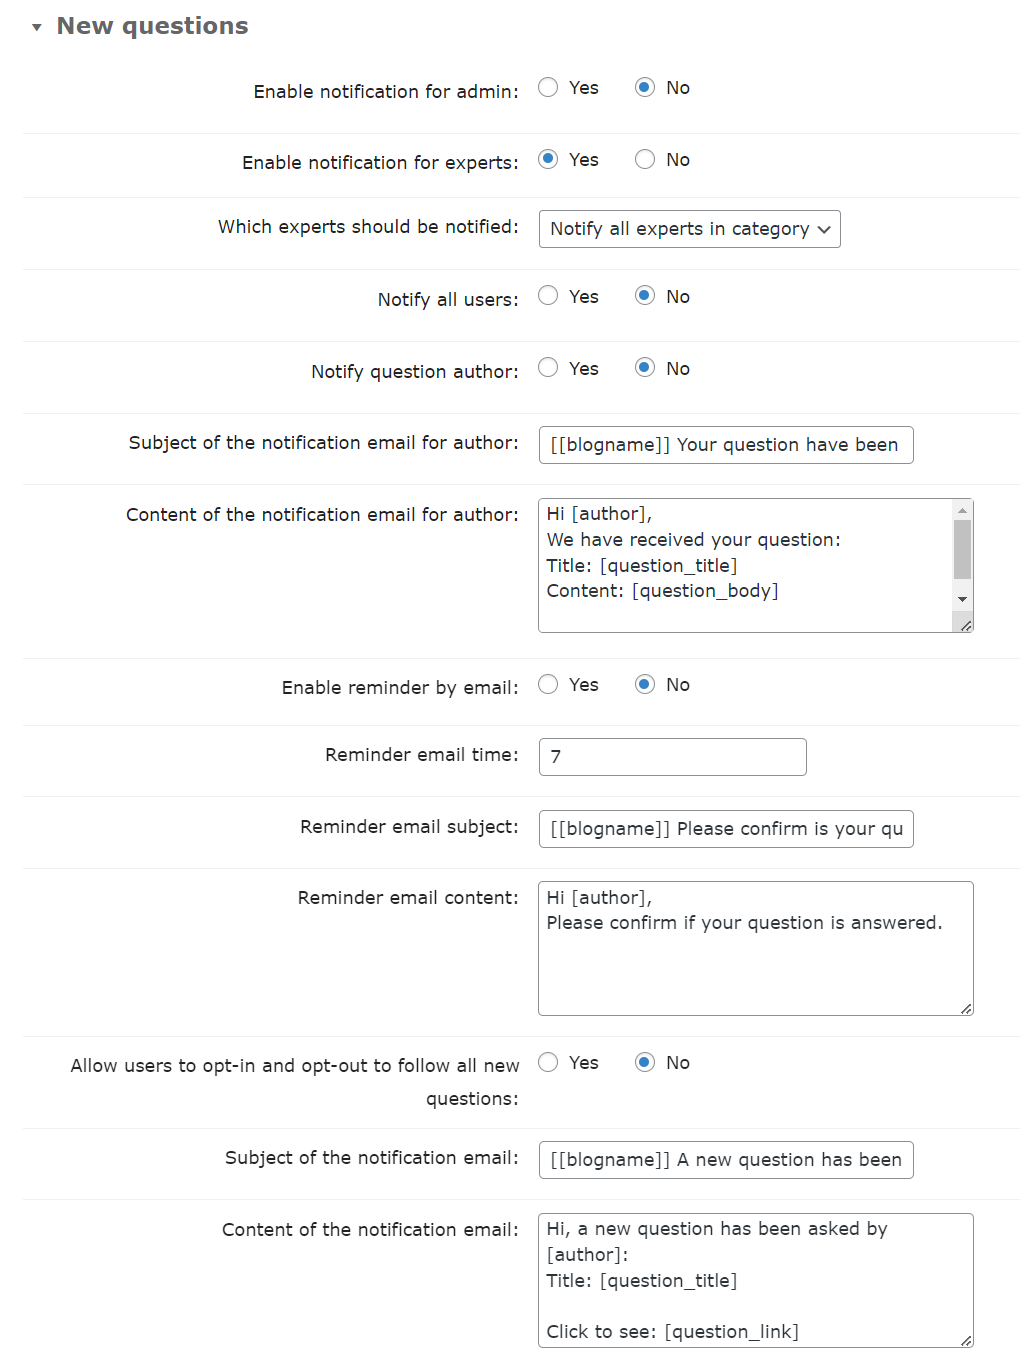Collapse the New questions section triangle

pyautogui.click(x=37, y=27)
